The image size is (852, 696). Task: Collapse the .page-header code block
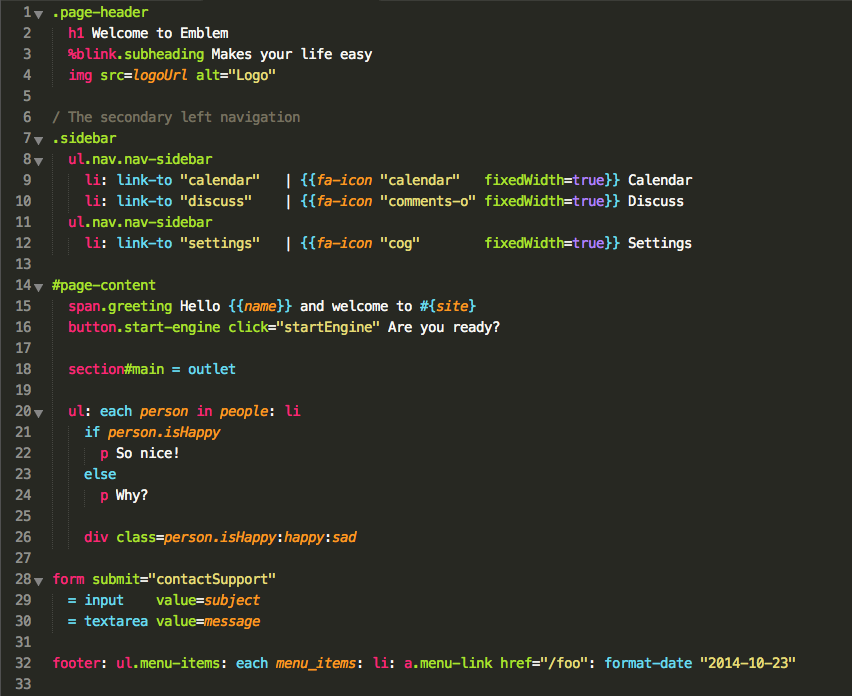click(x=37, y=14)
